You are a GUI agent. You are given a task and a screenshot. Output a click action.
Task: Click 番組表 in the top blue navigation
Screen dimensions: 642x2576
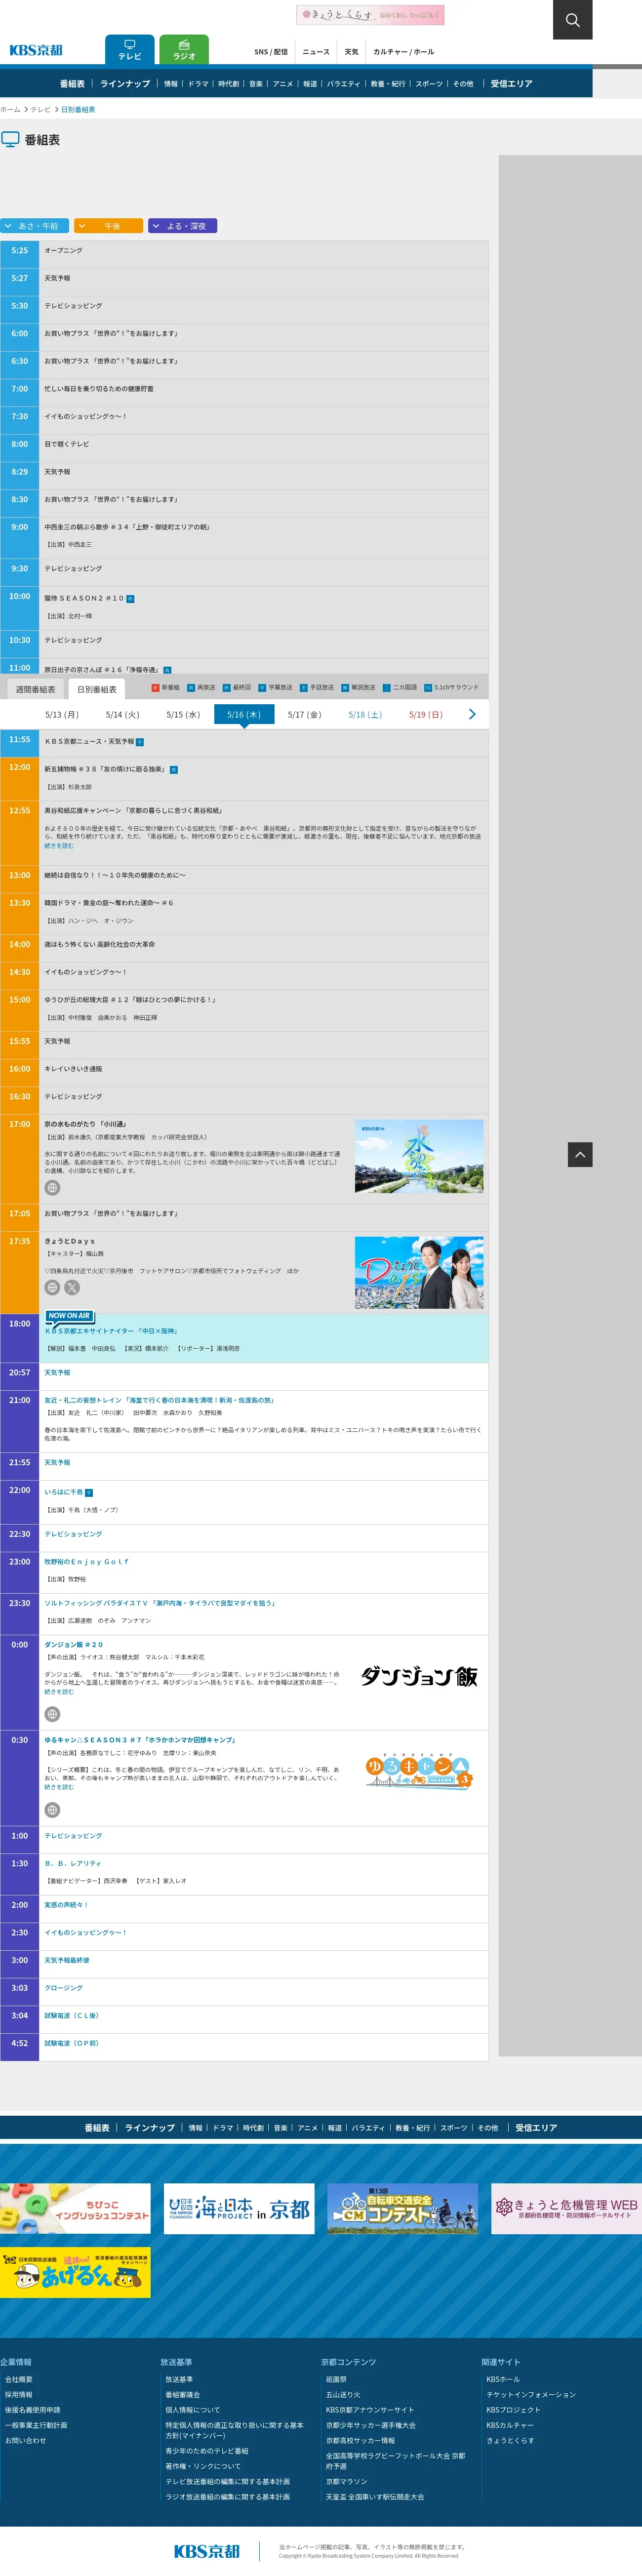[x=72, y=84]
